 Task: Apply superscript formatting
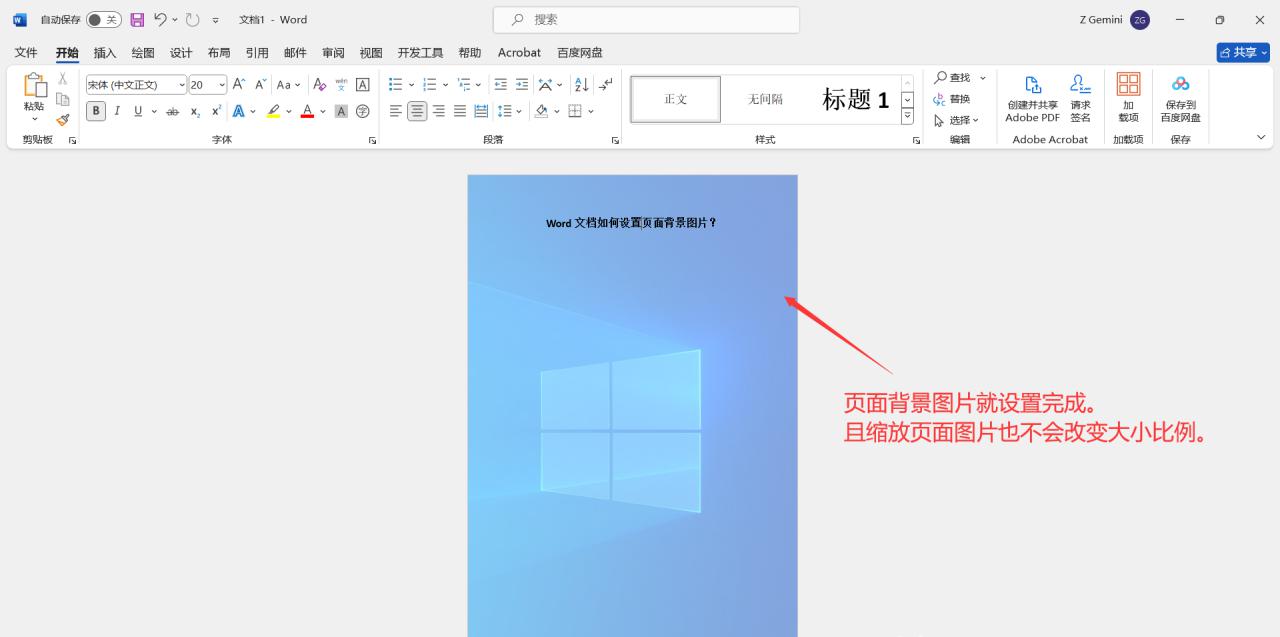click(216, 111)
